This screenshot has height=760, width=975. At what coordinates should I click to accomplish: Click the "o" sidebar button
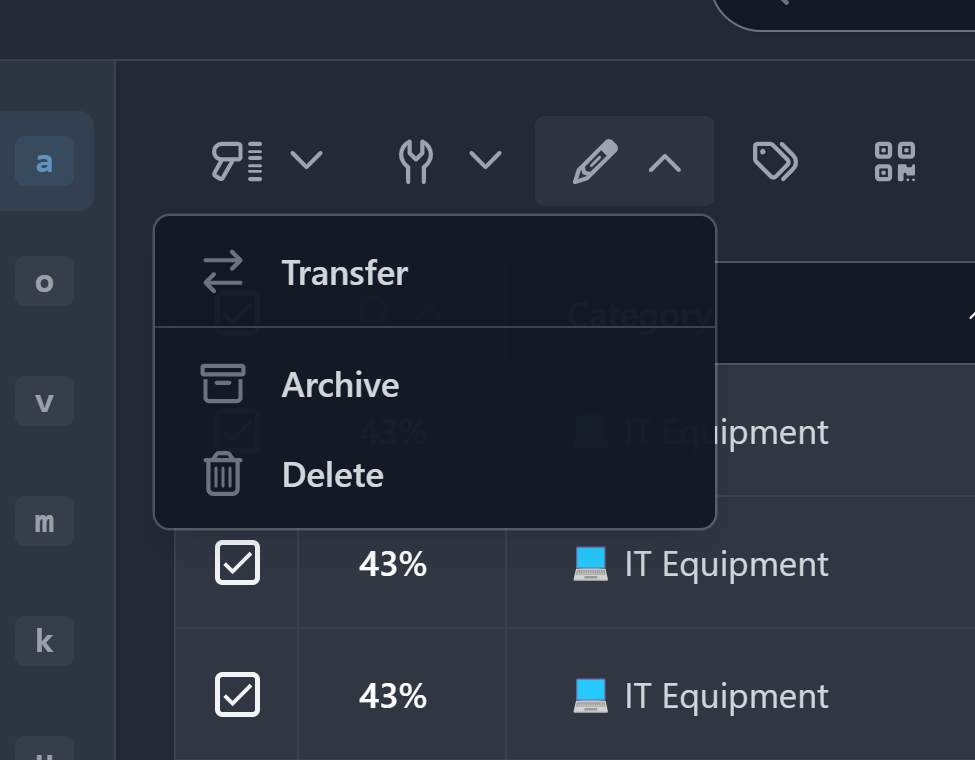tap(44, 282)
